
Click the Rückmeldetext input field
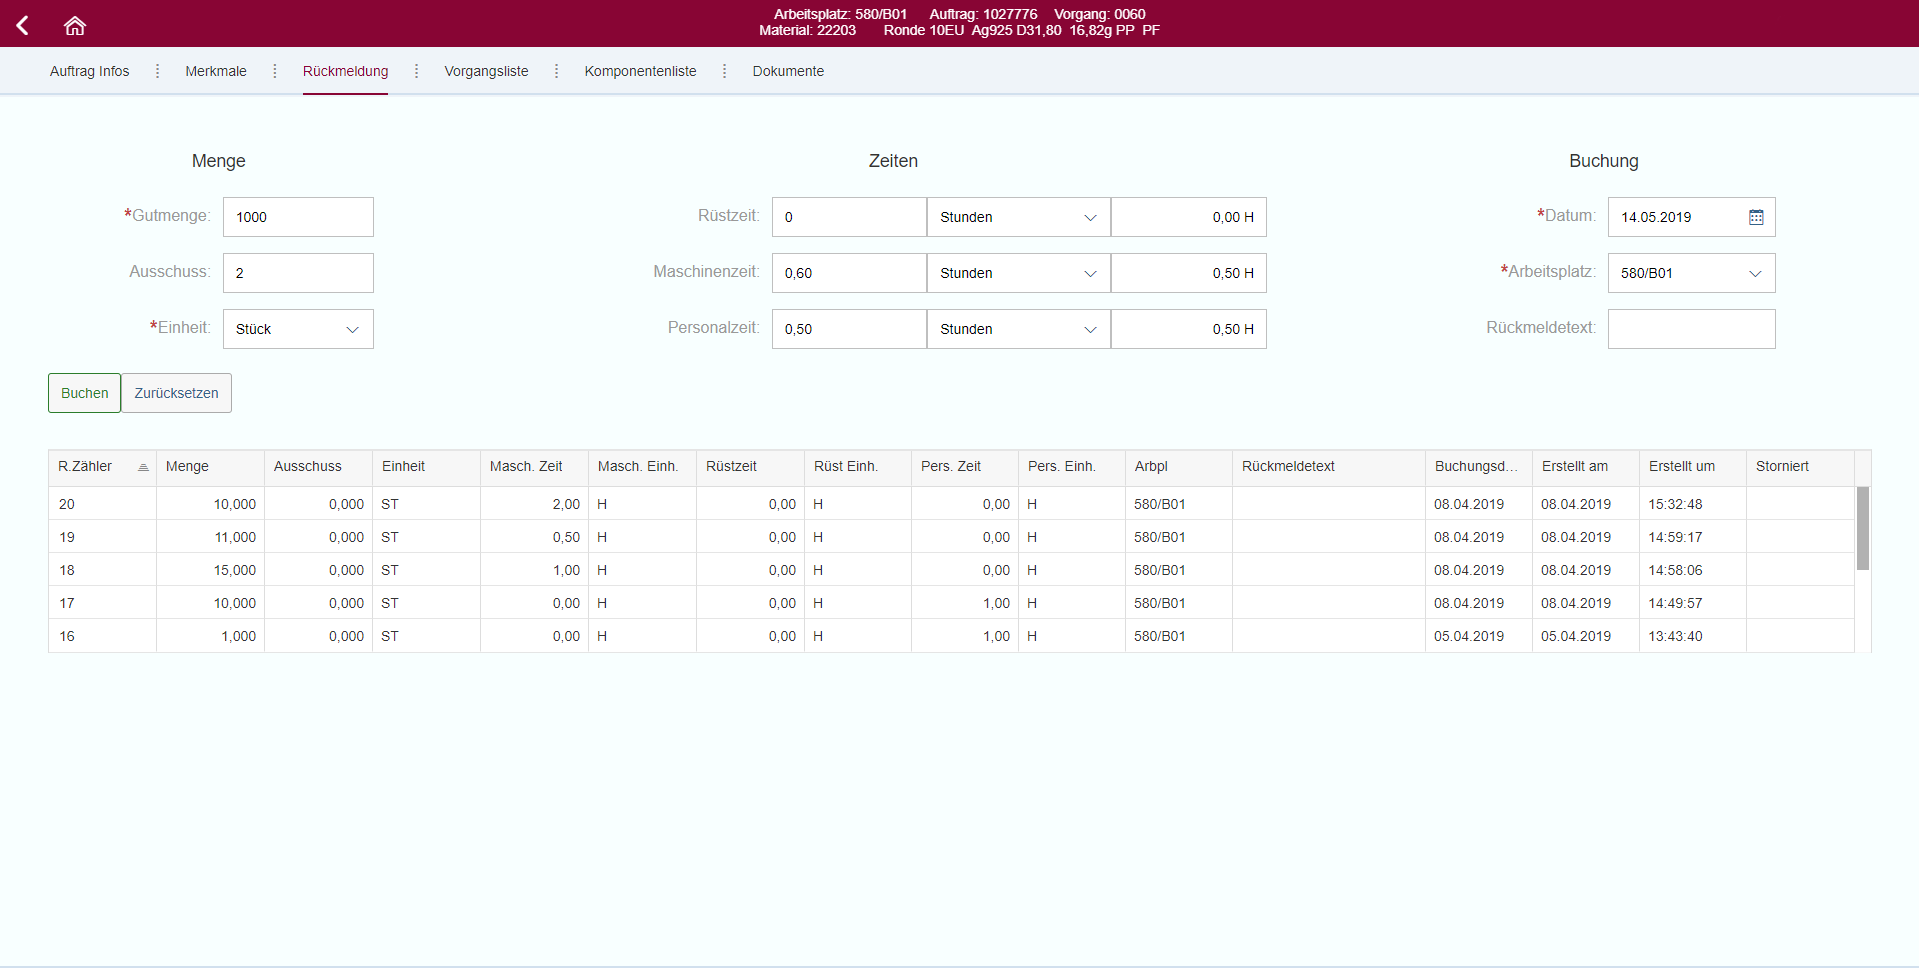[x=1690, y=329]
